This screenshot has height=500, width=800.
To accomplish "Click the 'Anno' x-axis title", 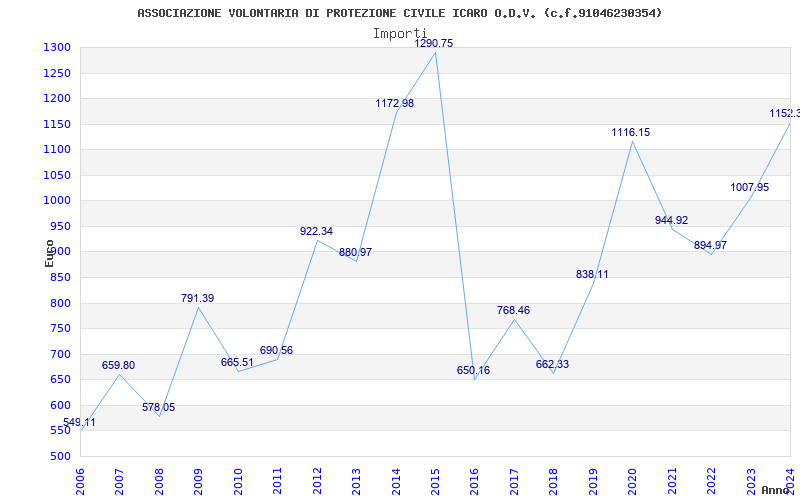I will coord(775,490).
